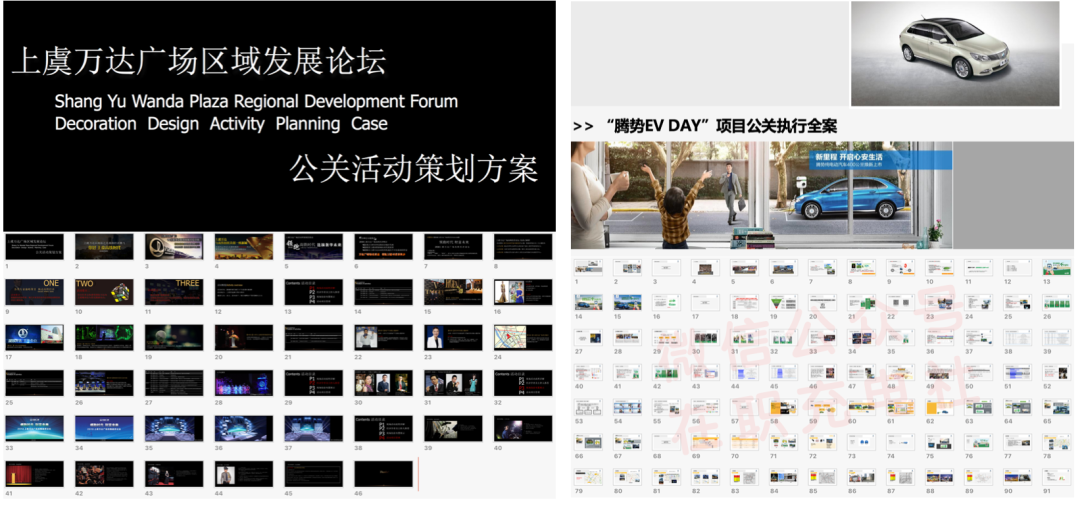Open EV DAY deck slide 47

click(862, 372)
